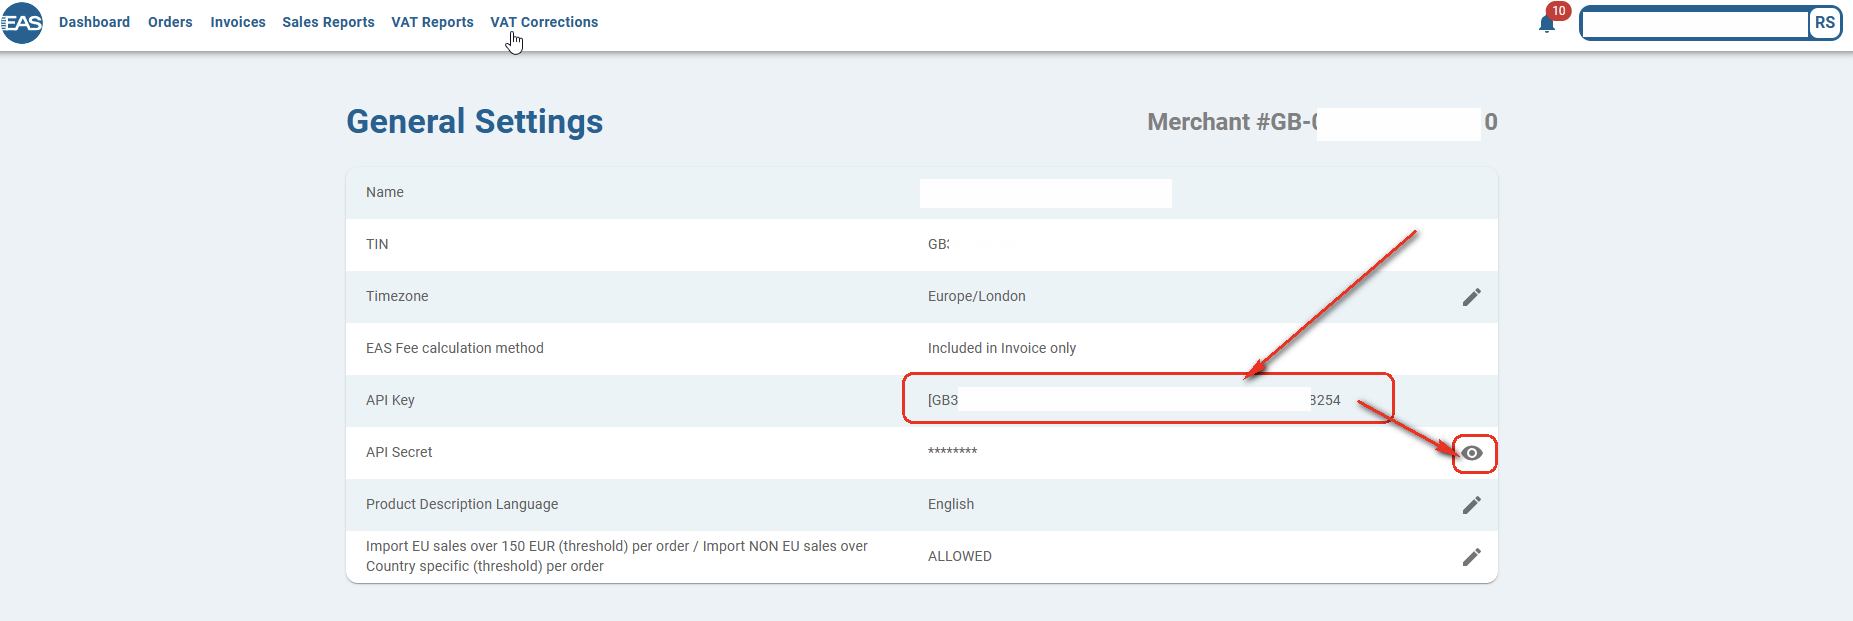Click the RS user avatar

coord(1824,23)
